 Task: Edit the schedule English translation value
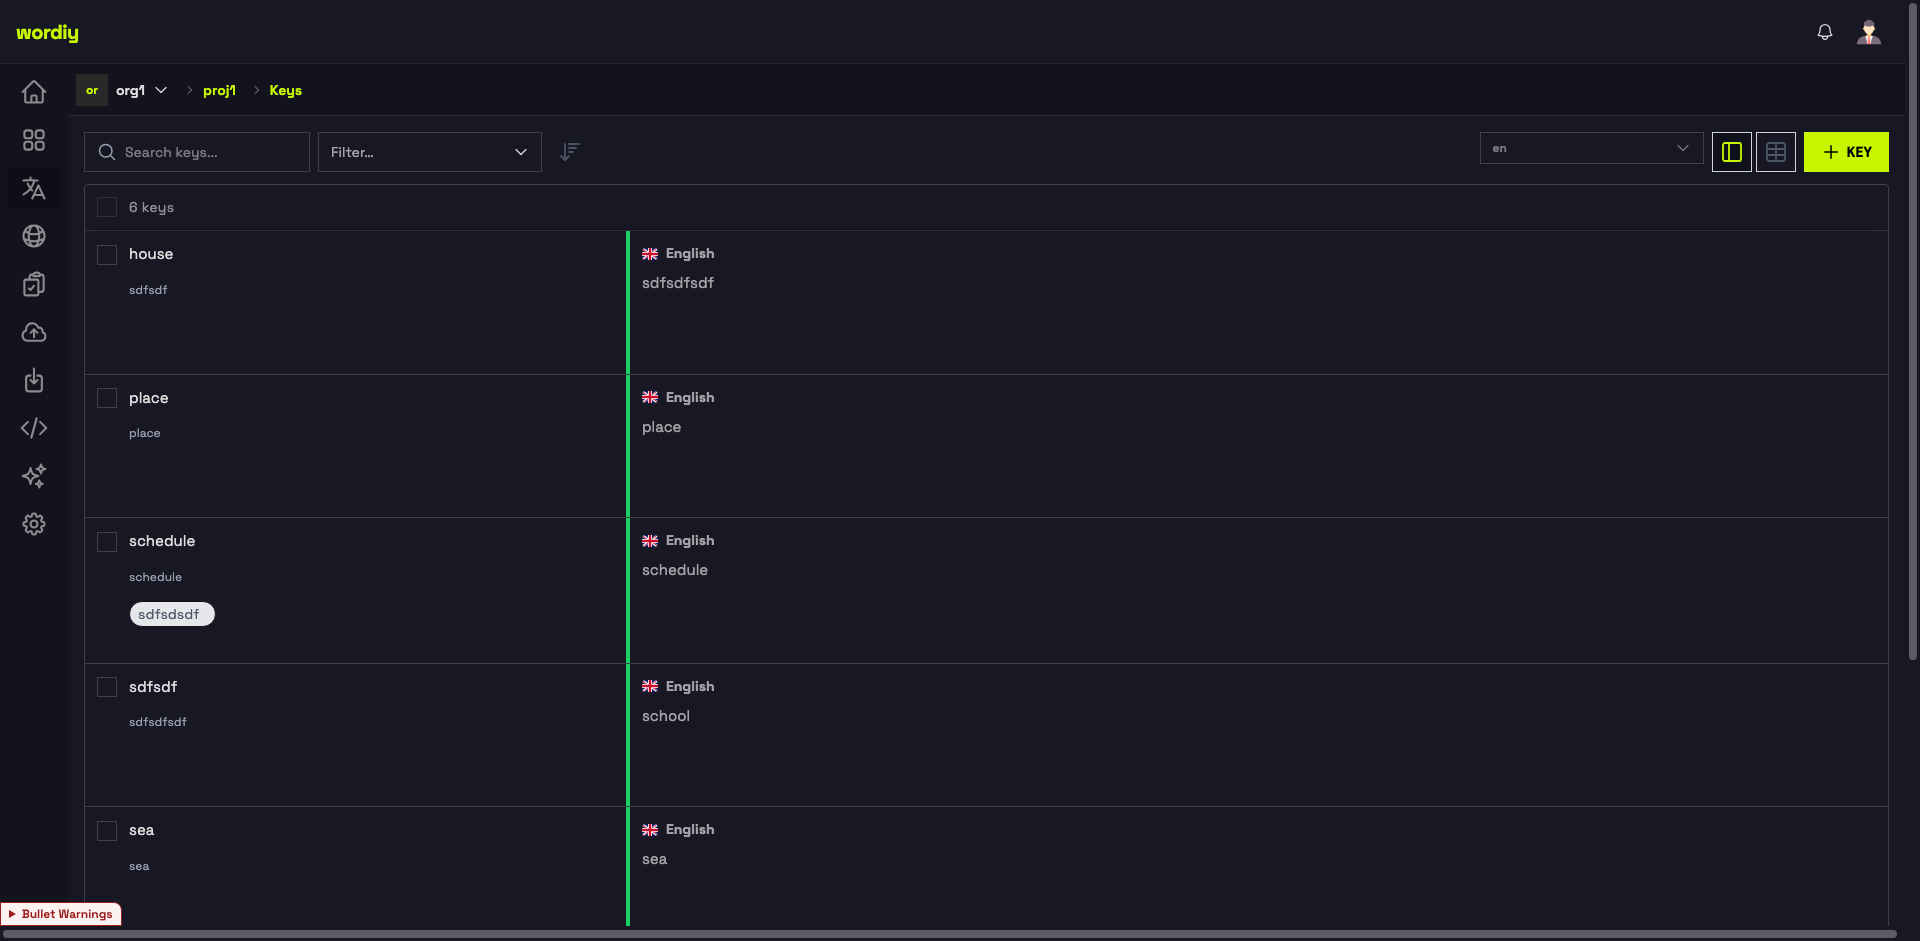click(x=675, y=570)
